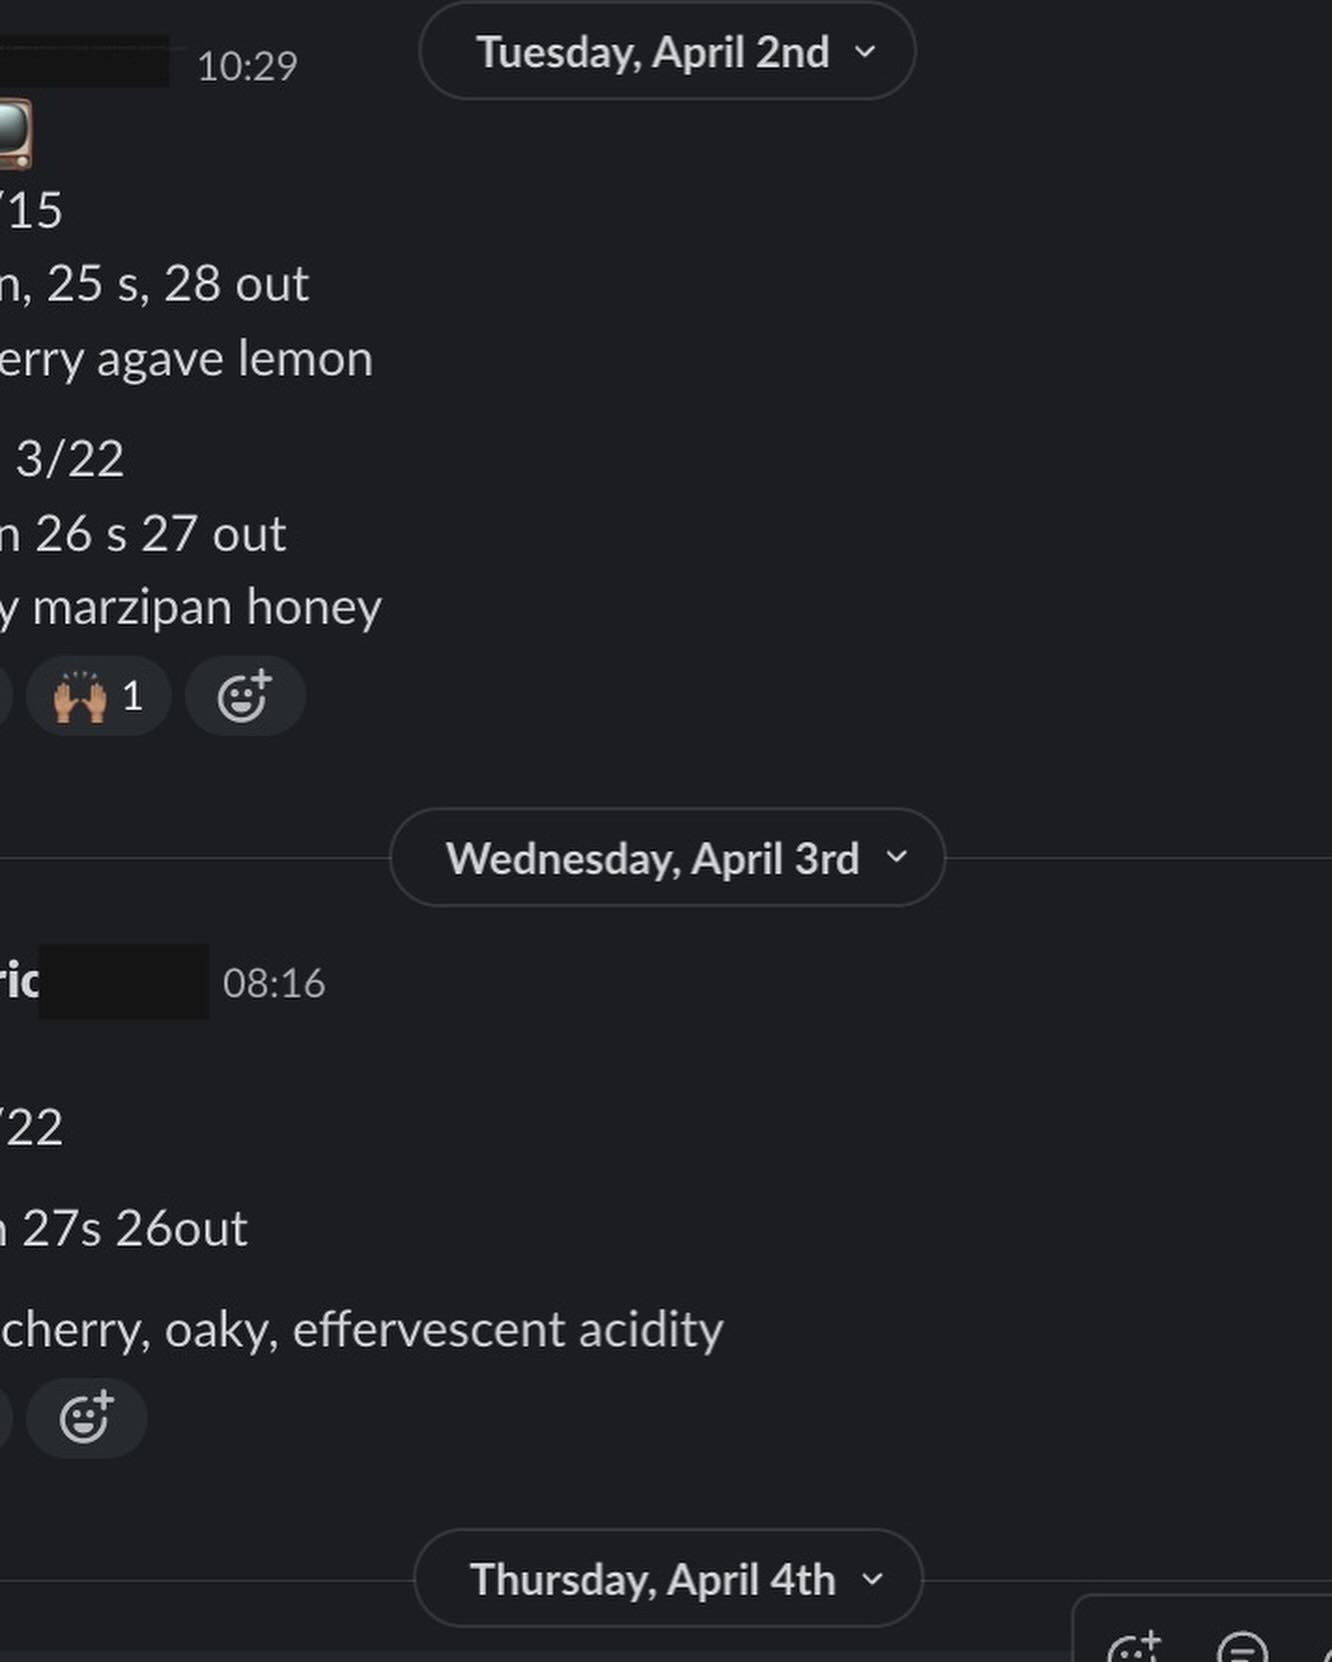Screen dimensions: 1332x1662
Task: Click the "3/22" date text
Action: pos(69,459)
